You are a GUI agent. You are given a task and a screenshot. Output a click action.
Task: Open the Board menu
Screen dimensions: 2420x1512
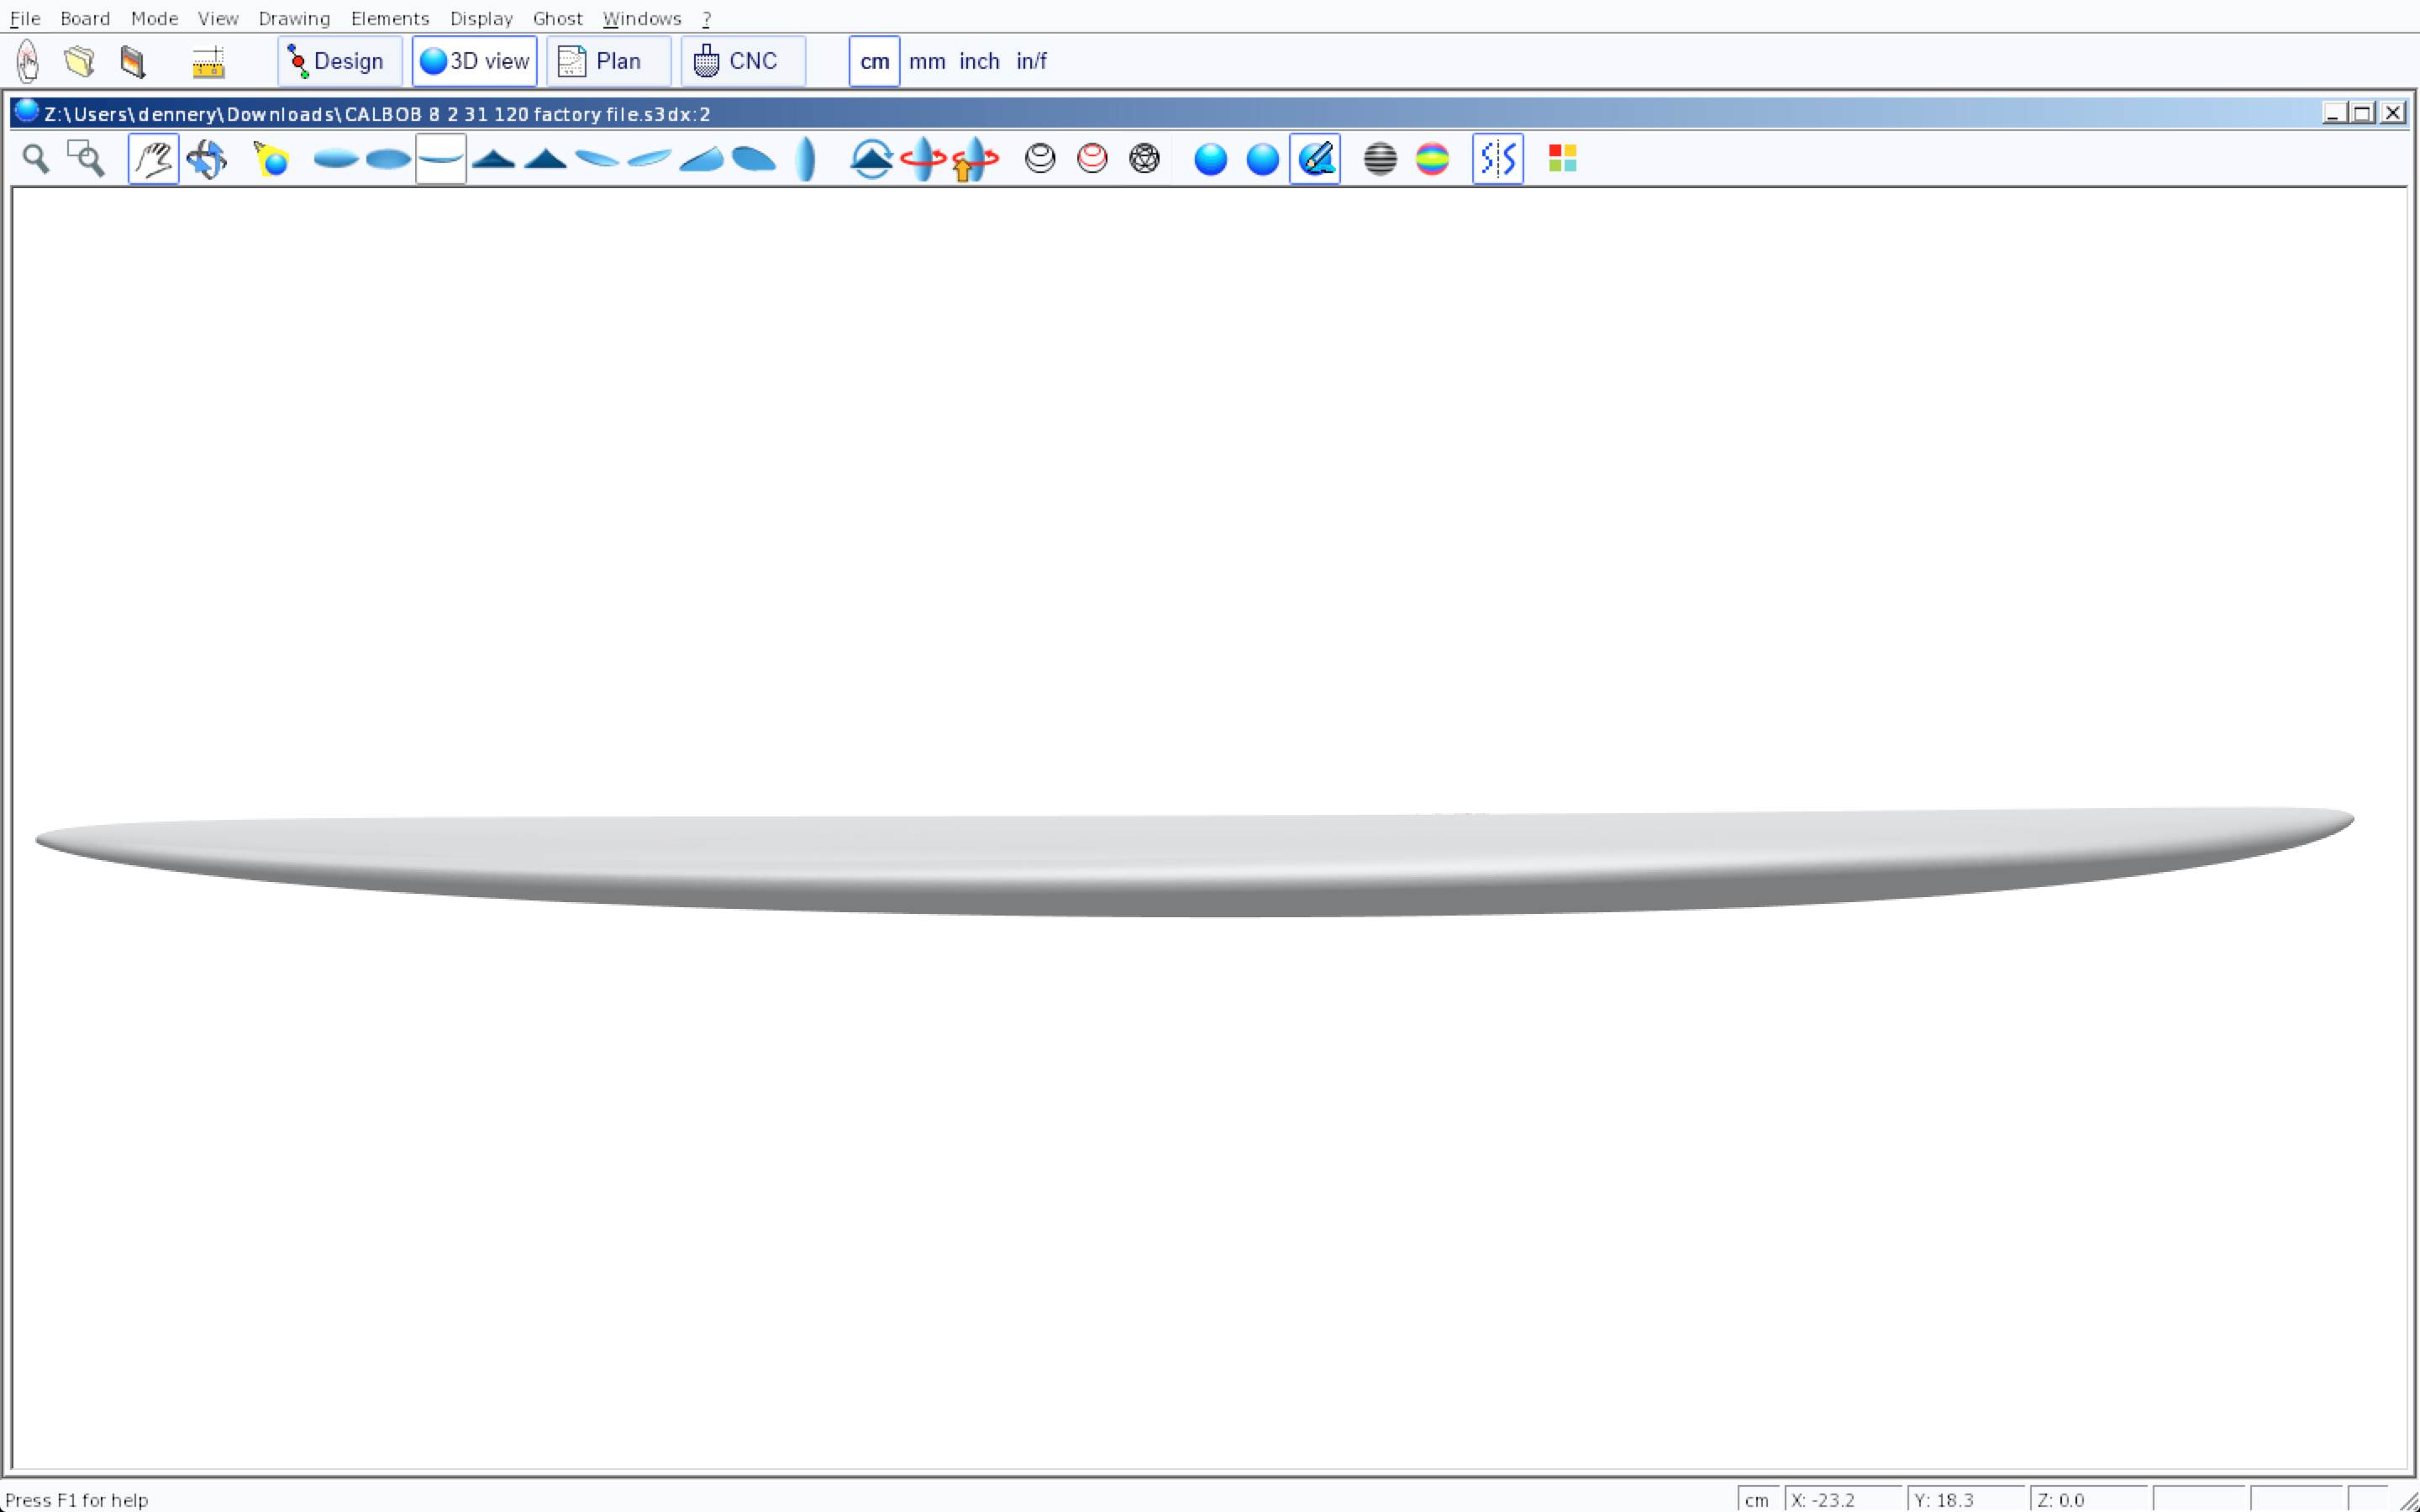(85, 18)
